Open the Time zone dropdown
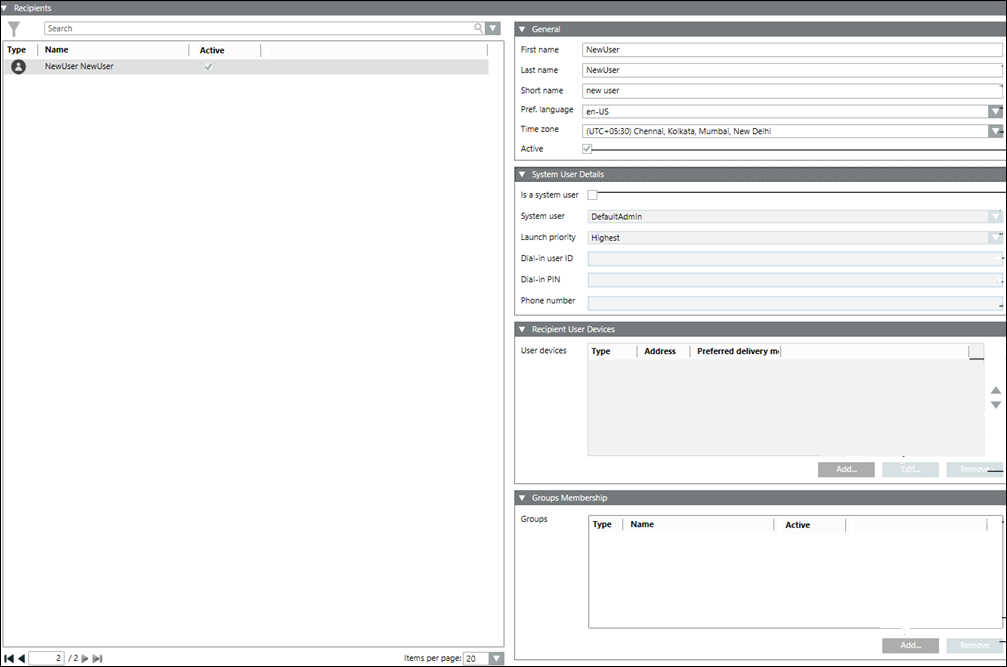Image resolution: width=1007 pixels, height=667 pixels. coord(995,131)
